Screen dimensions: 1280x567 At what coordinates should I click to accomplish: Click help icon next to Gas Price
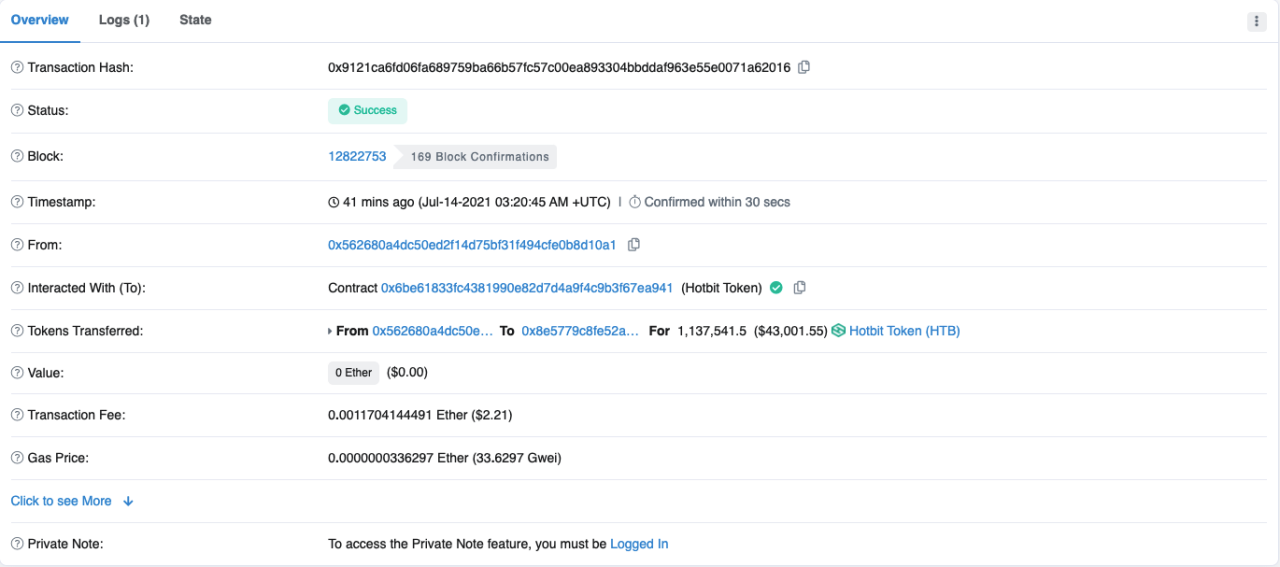tap(17, 458)
